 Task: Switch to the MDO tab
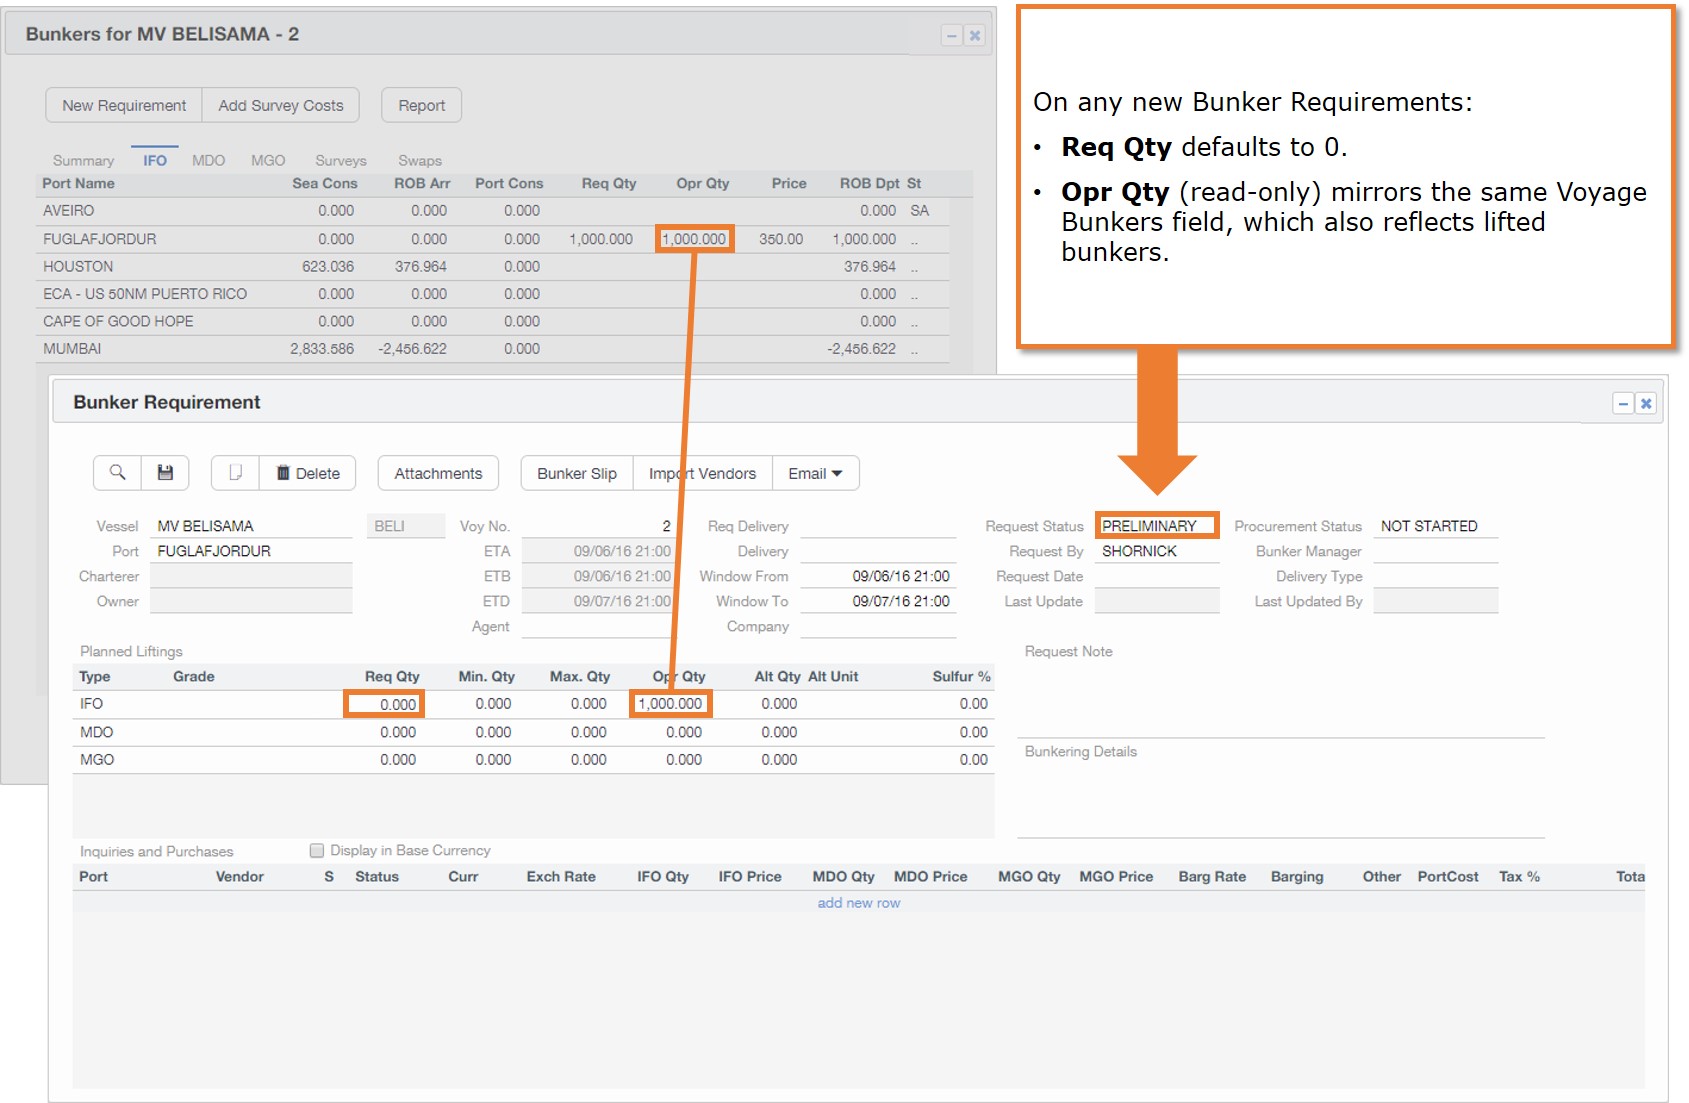[208, 160]
